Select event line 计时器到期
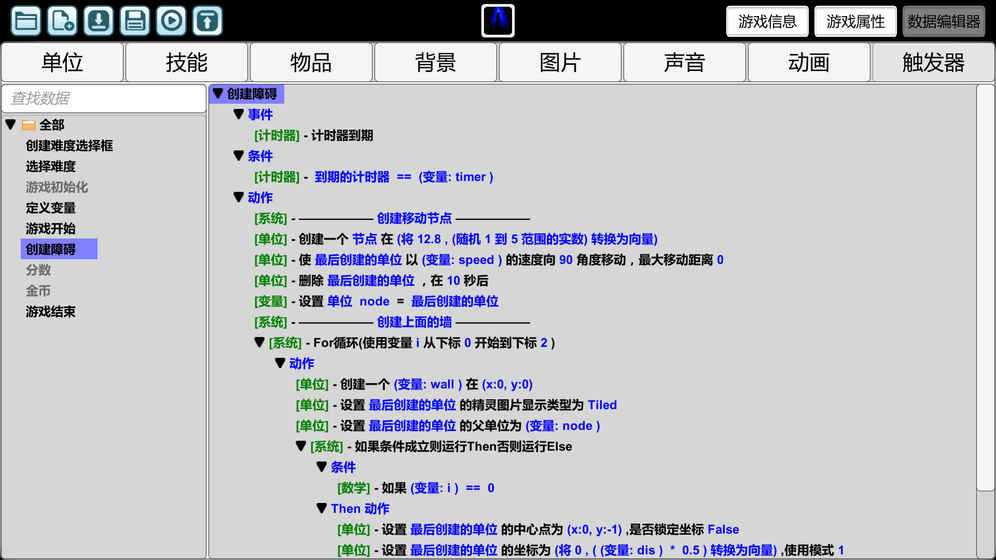Viewport: 996px width, 560px height. (313, 136)
